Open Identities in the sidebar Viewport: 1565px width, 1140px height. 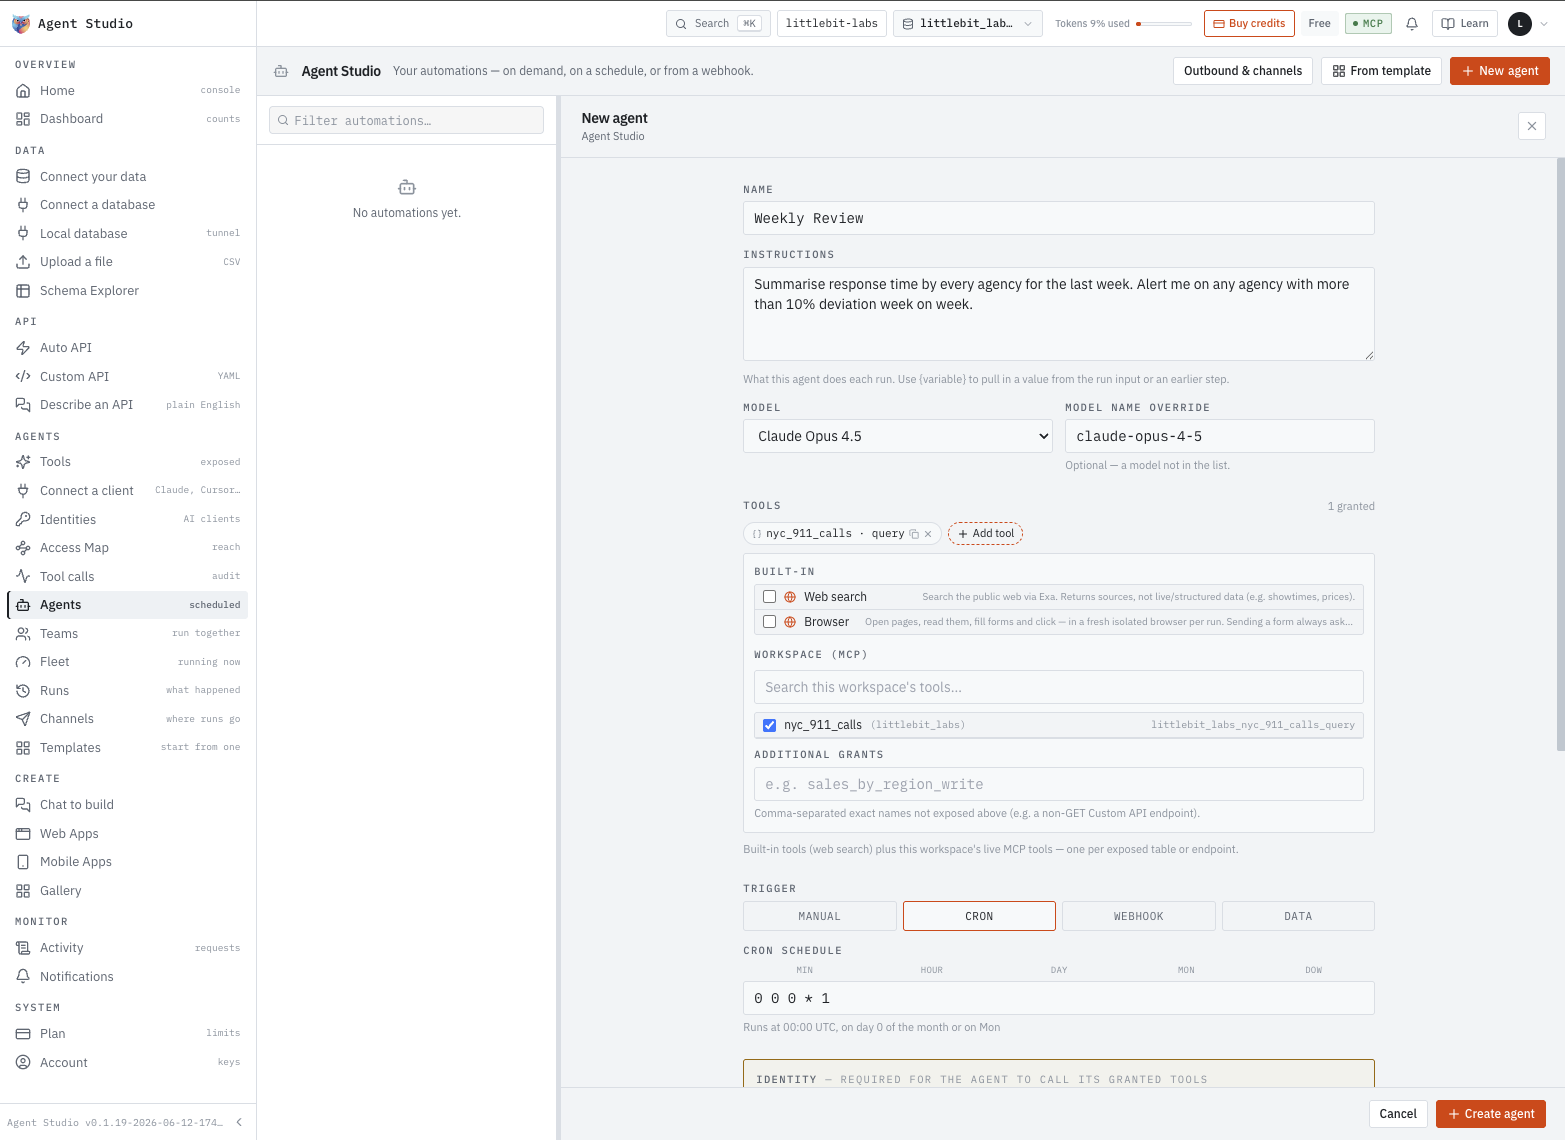pyautogui.click(x=128, y=520)
